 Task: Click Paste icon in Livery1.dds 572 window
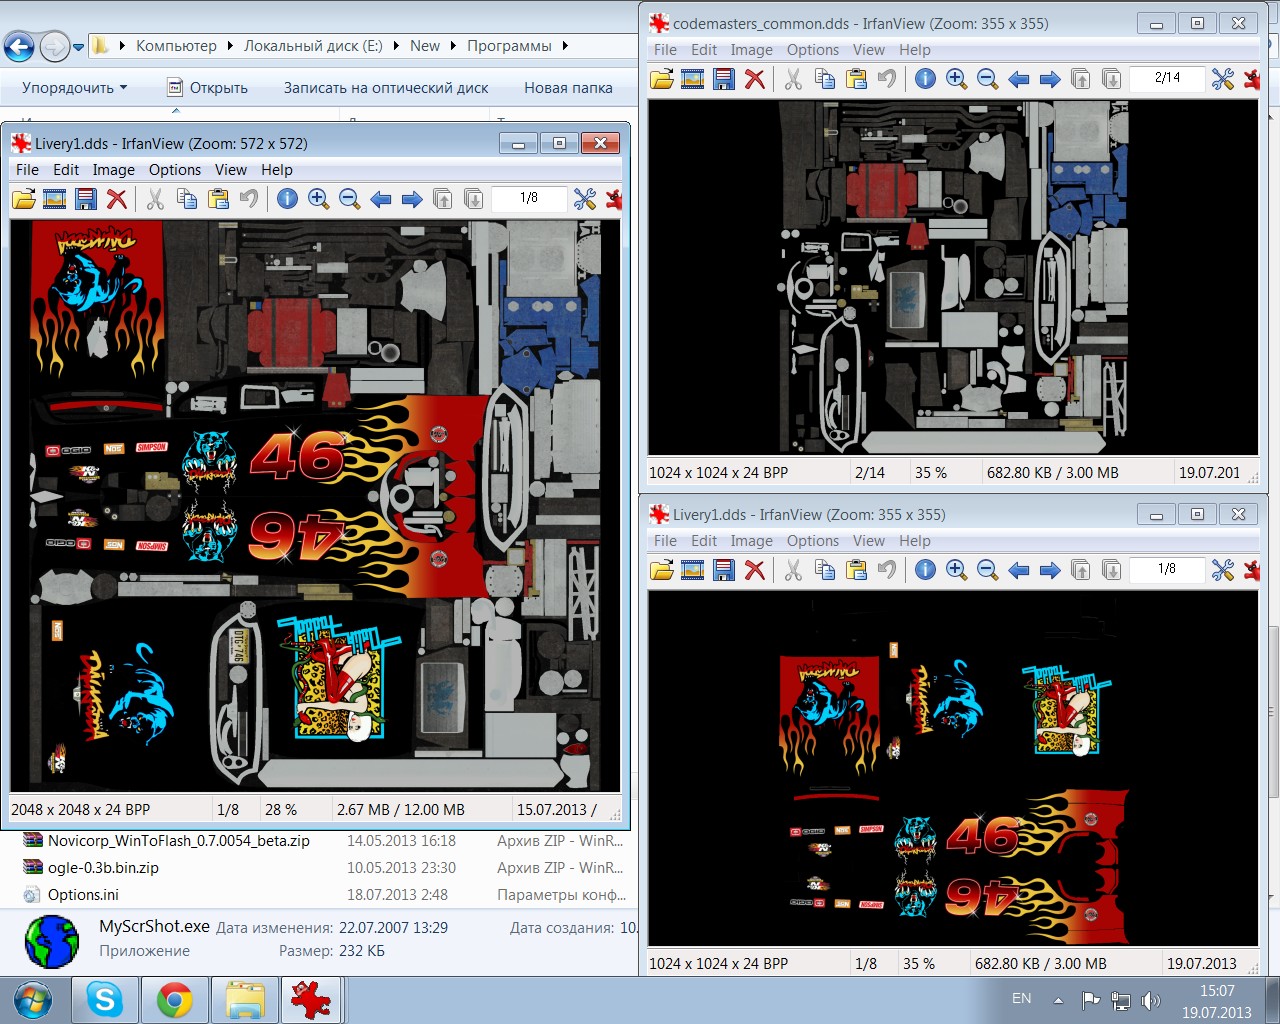point(218,199)
